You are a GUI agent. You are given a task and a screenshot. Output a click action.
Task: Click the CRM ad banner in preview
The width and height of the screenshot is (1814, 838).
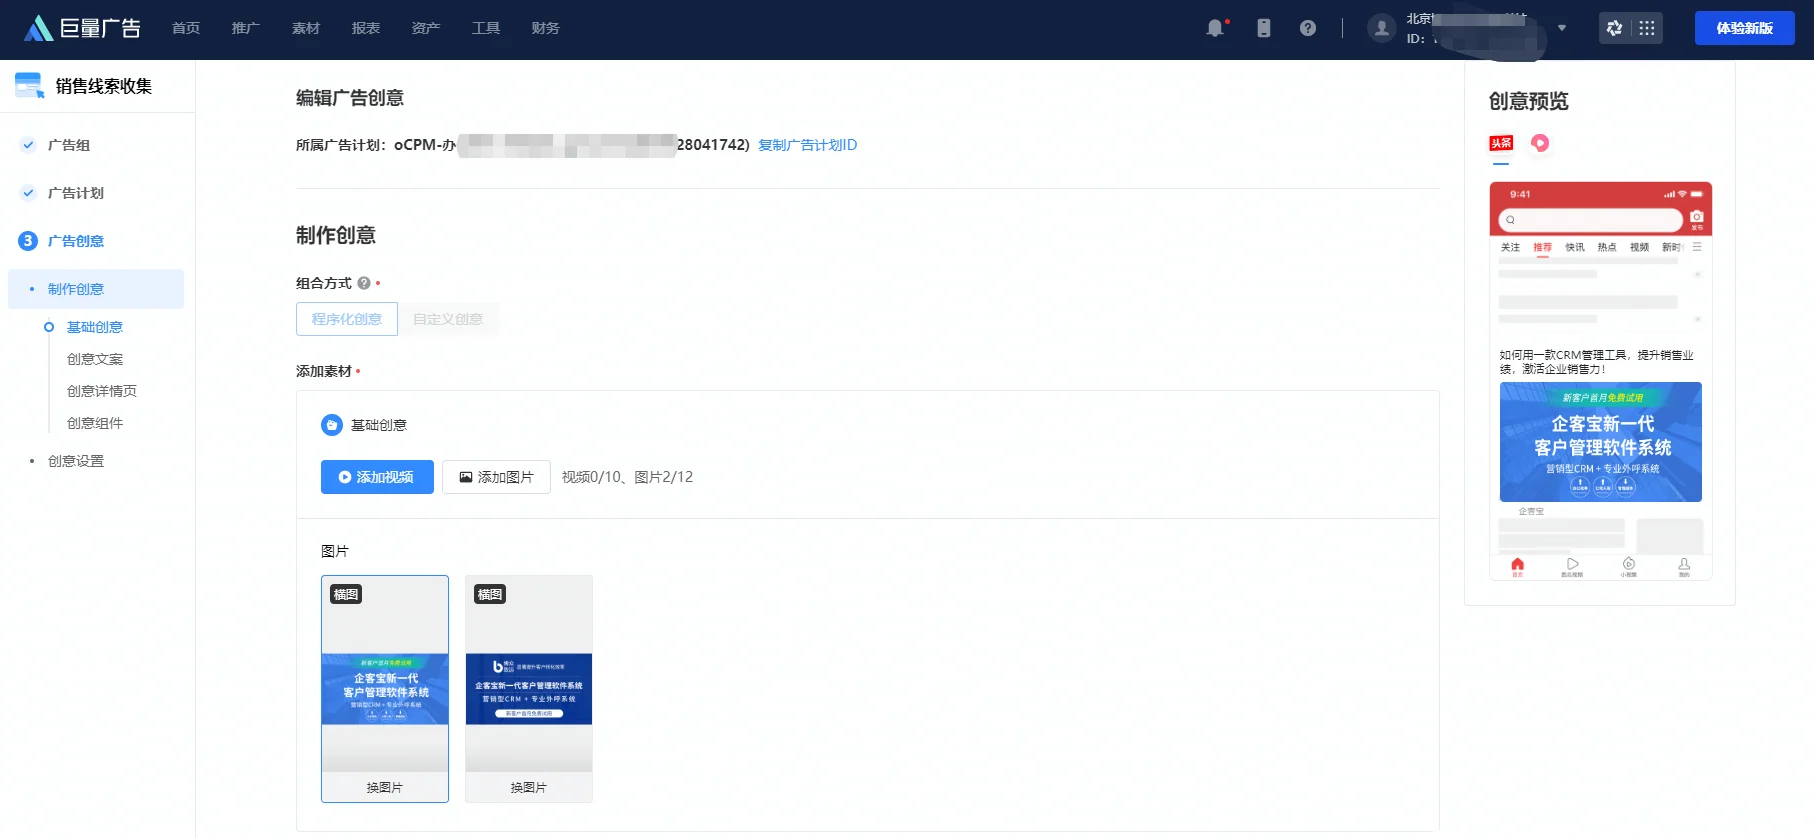point(1601,442)
